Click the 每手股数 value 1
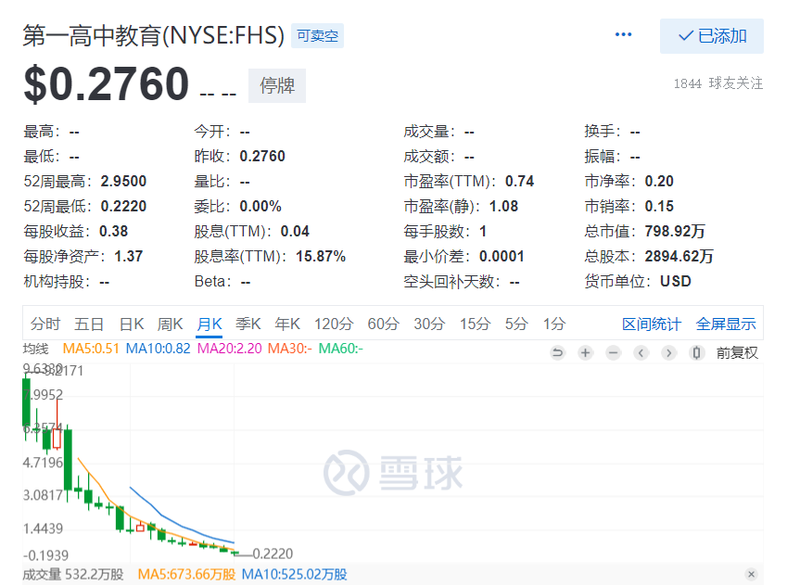Screen dimensions: 800x585 483,232
